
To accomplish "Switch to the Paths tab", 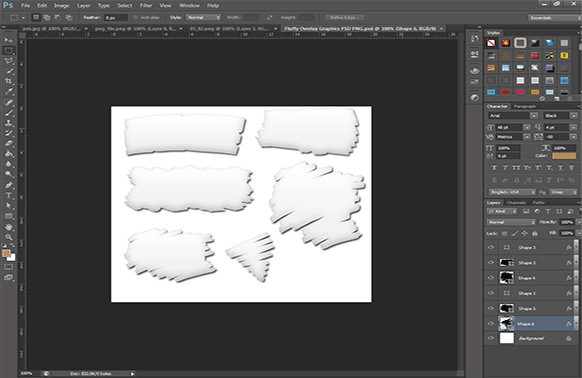I will [x=538, y=202].
